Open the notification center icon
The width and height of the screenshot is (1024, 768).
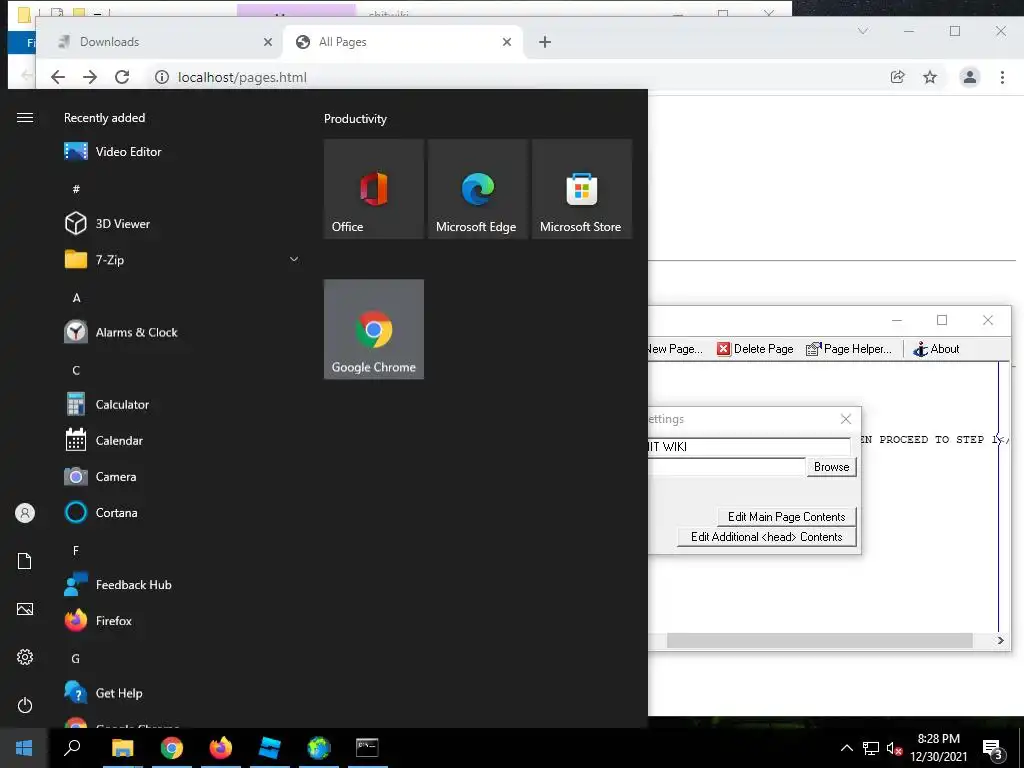click(x=993, y=749)
